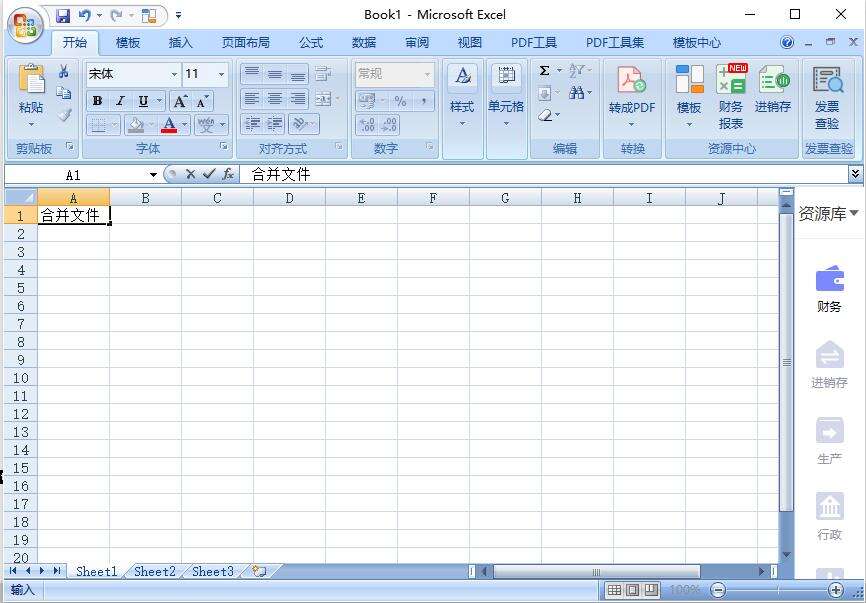Click the formula bar showing 合并文件
This screenshot has width=866, height=603.
coord(543,174)
